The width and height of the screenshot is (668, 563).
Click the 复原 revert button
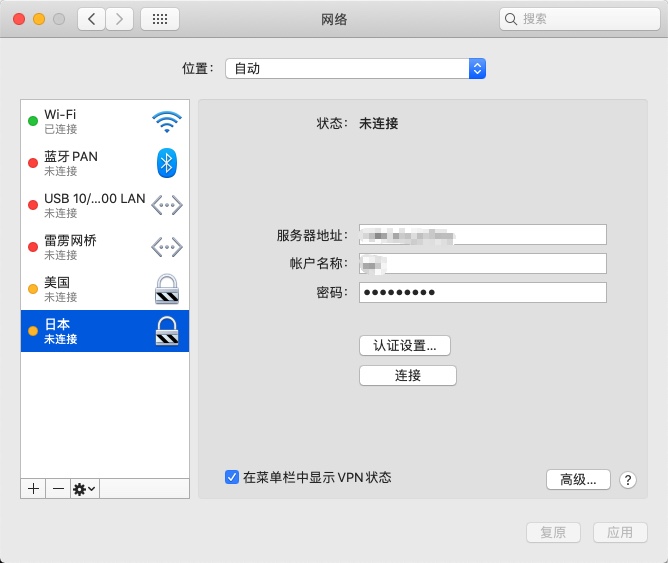(x=553, y=532)
